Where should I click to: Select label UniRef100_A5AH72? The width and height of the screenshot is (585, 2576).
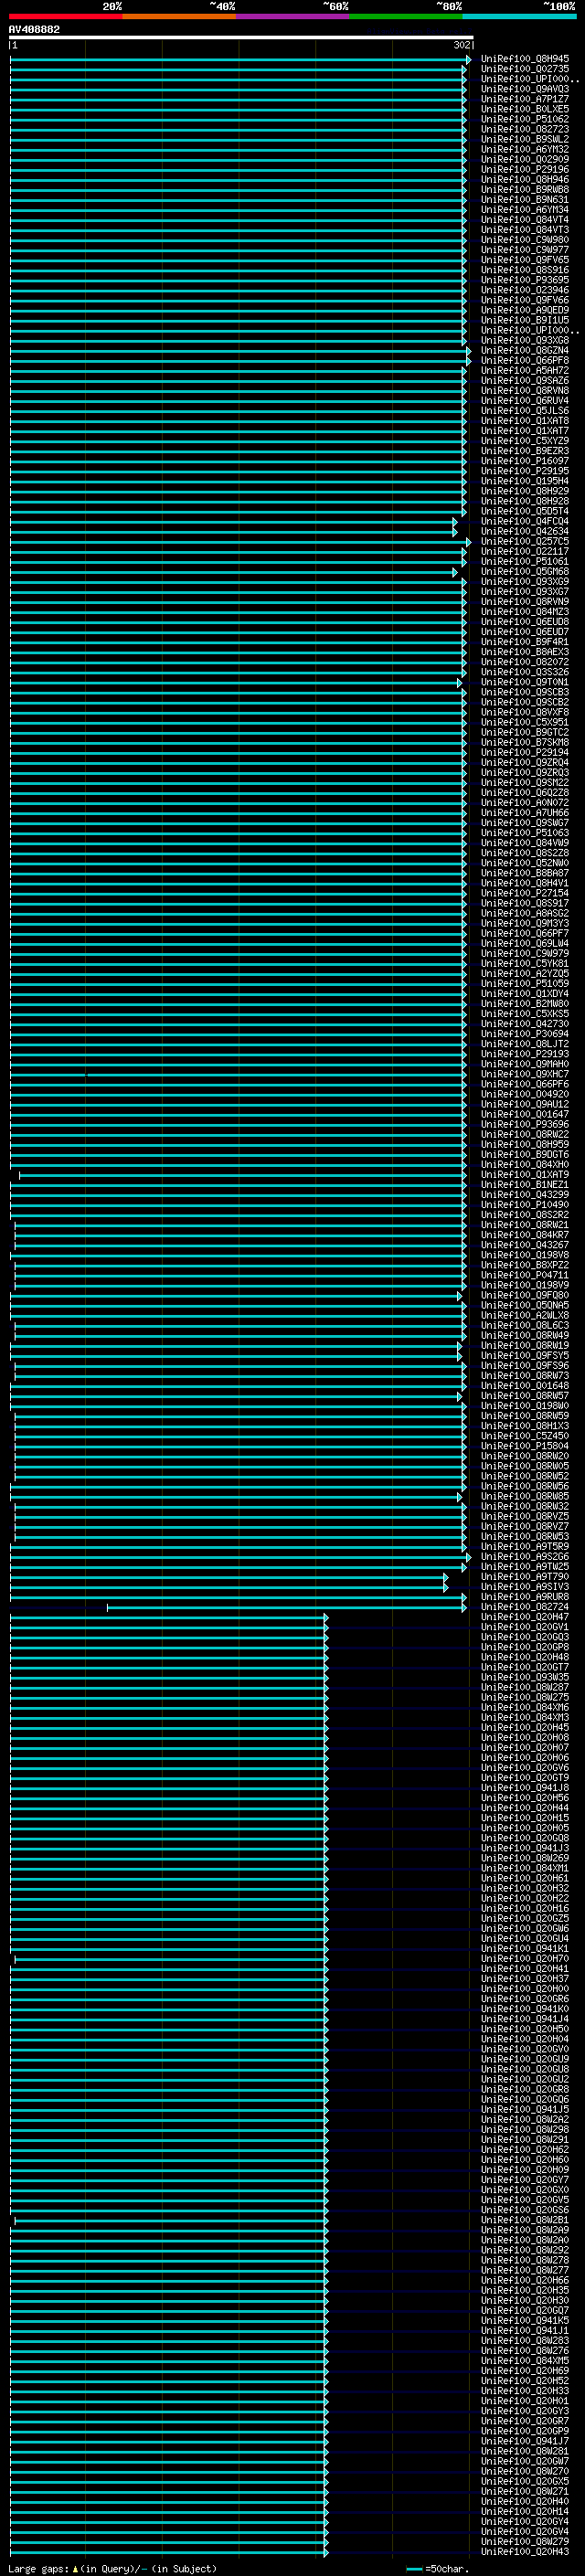[525, 370]
